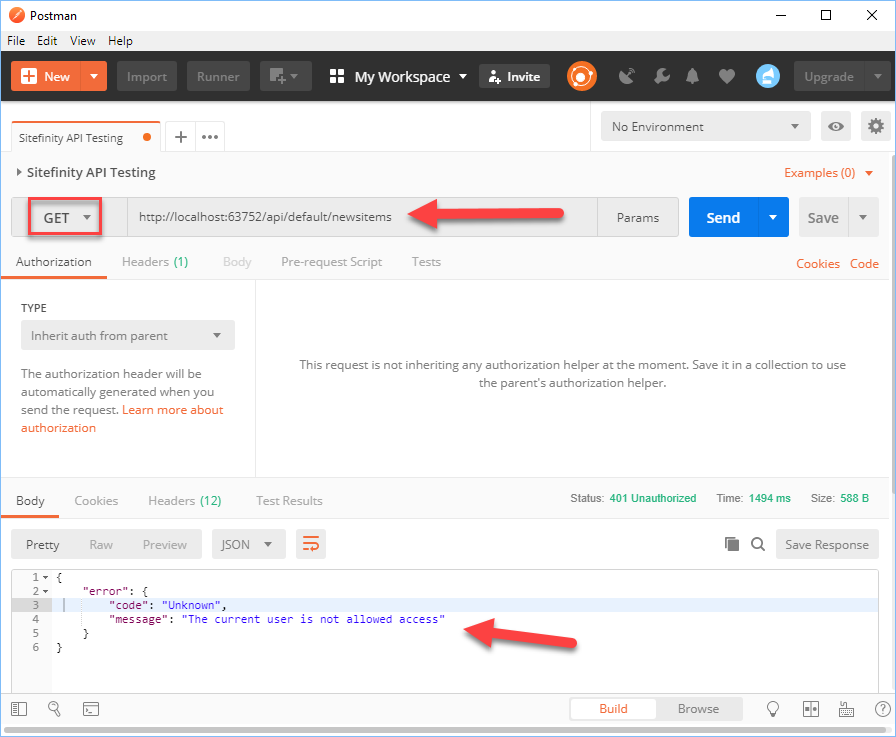The height and width of the screenshot is (737, 896).
Task: Open tab options ellipsis menu
Action: click(210, 137)
